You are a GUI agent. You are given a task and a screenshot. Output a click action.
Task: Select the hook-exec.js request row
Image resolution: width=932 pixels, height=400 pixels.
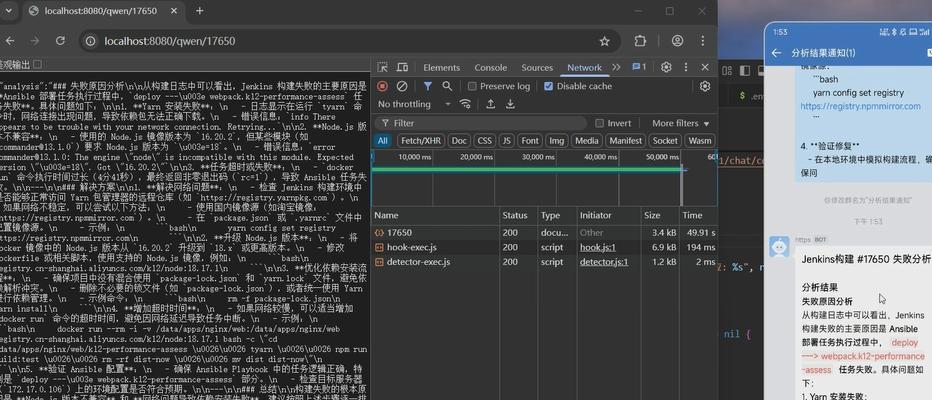(544, 247)
